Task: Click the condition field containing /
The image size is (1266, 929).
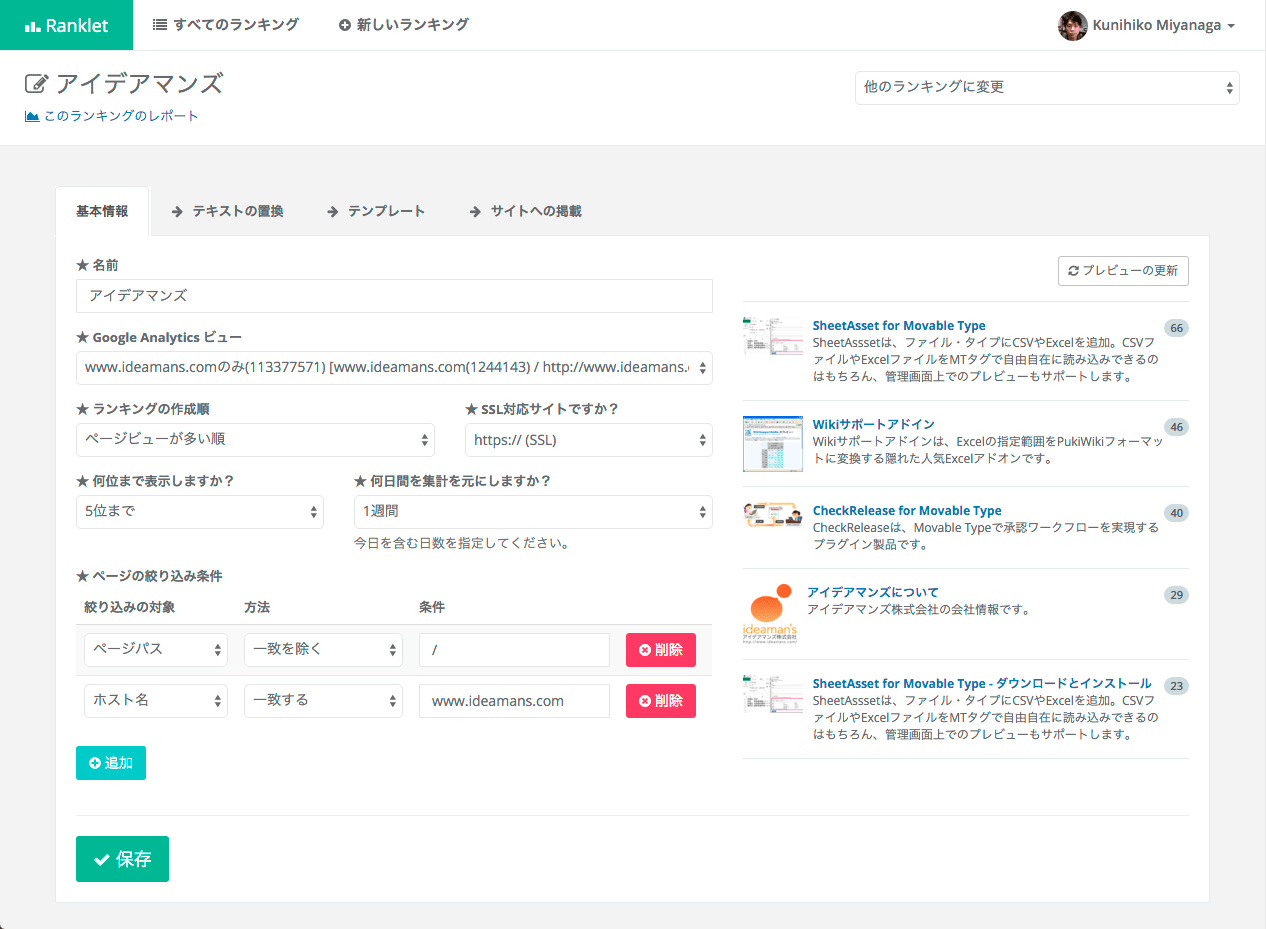Action: [x=514, y=650]
